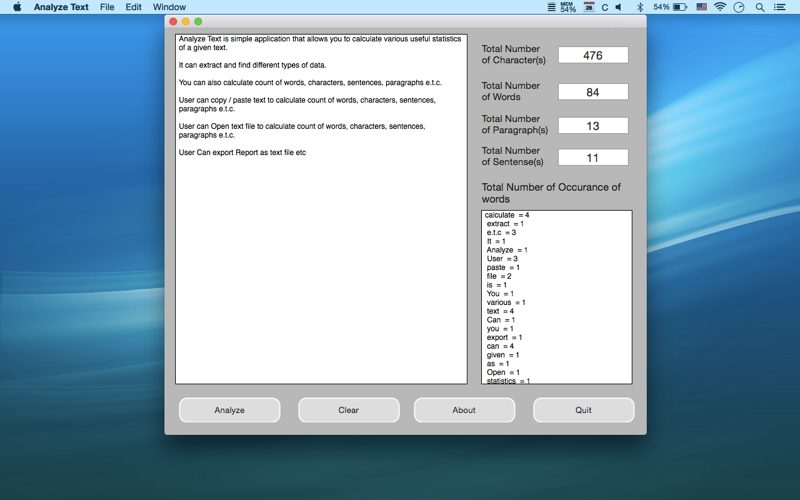
Task: Open the File menu
Action: click(107, 7)
